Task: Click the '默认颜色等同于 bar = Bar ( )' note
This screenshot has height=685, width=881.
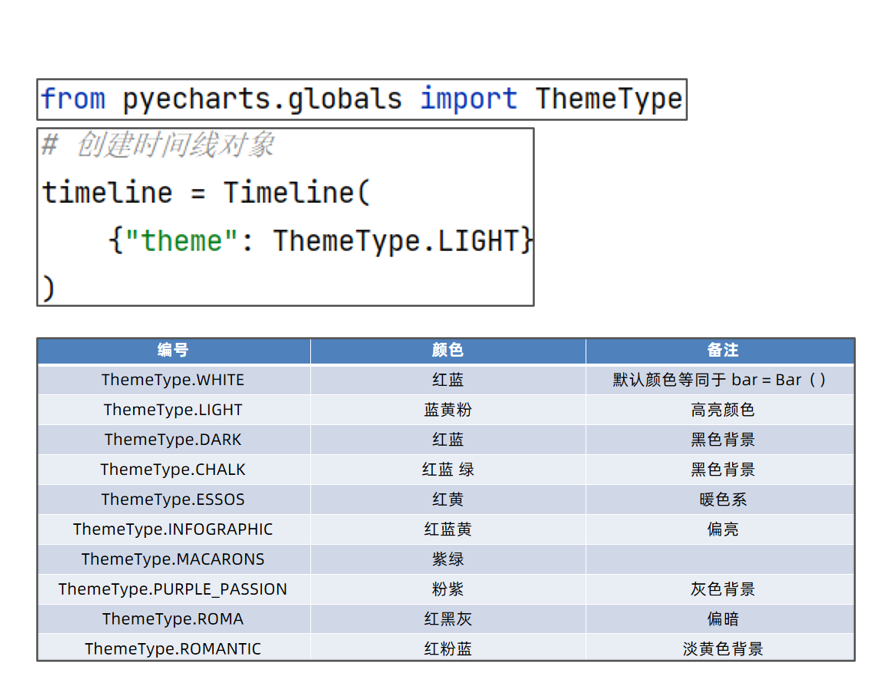Action: [x=720, y=380]
